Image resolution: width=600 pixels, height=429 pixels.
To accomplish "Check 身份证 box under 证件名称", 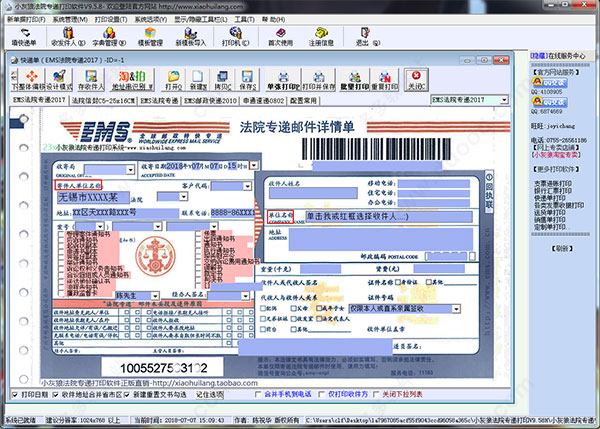I will [x=398, y=282].
